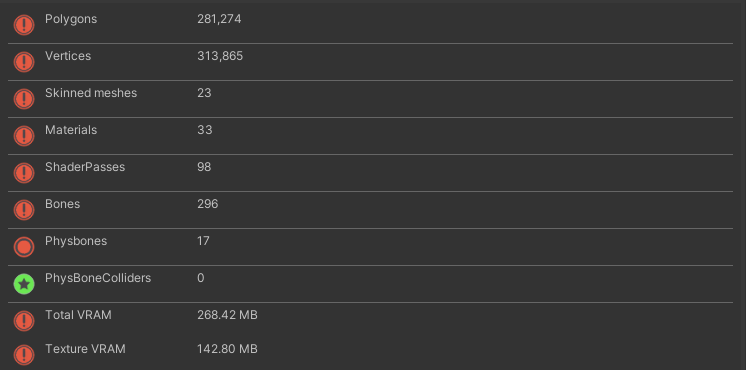Viewport: 746px width, 370px height.
Task: Click the Materials value 33
Action: tap(205, 130)
